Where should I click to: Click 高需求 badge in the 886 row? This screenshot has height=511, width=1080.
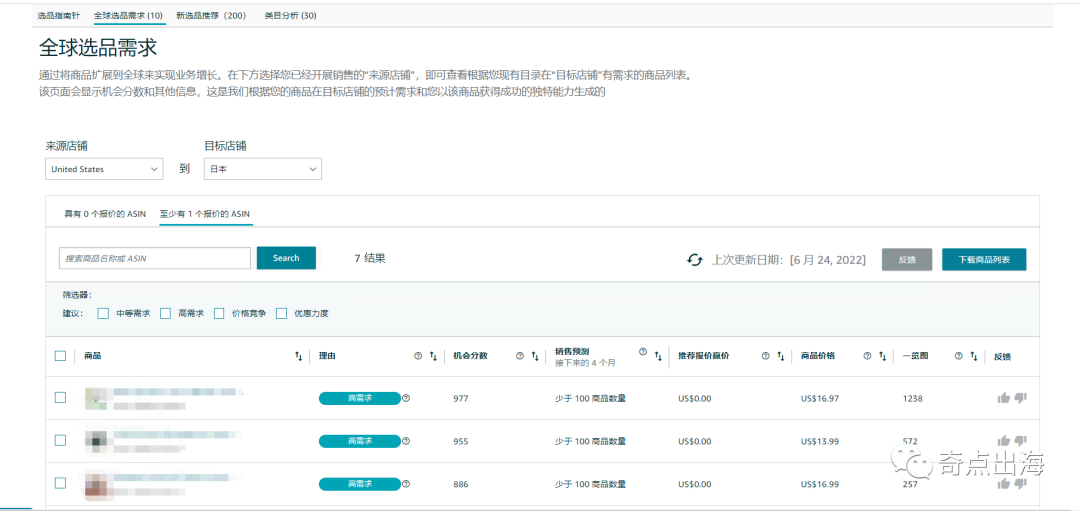coord(360,484)
